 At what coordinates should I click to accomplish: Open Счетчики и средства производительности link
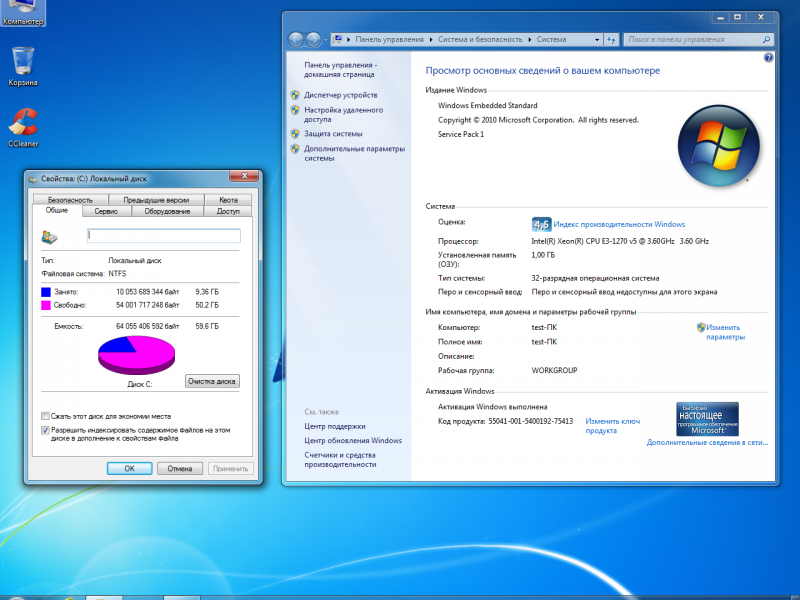point(340,460)
